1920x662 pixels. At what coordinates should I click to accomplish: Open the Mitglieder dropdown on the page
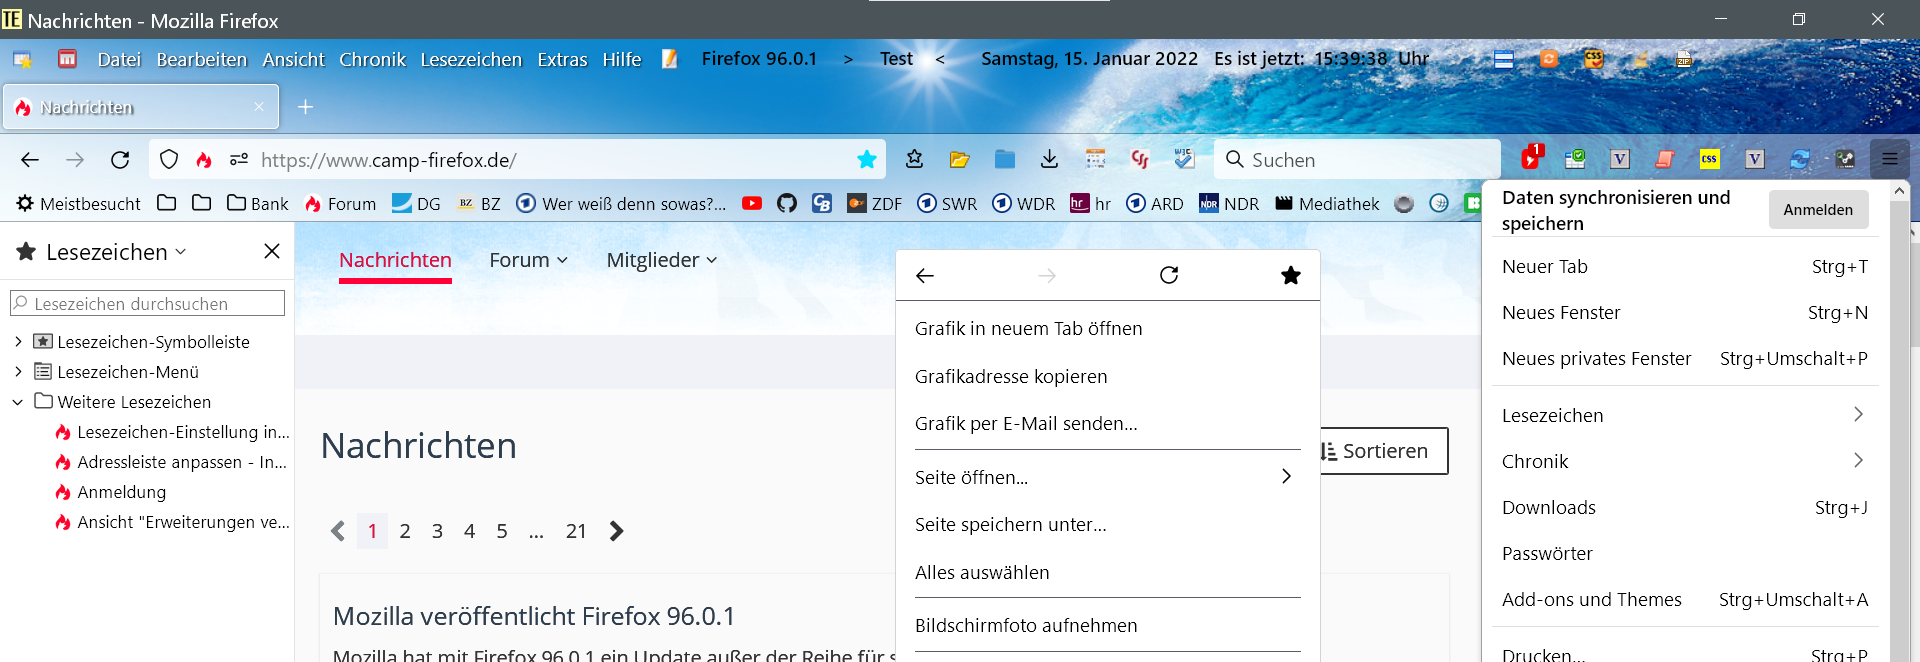click(661, 260)
